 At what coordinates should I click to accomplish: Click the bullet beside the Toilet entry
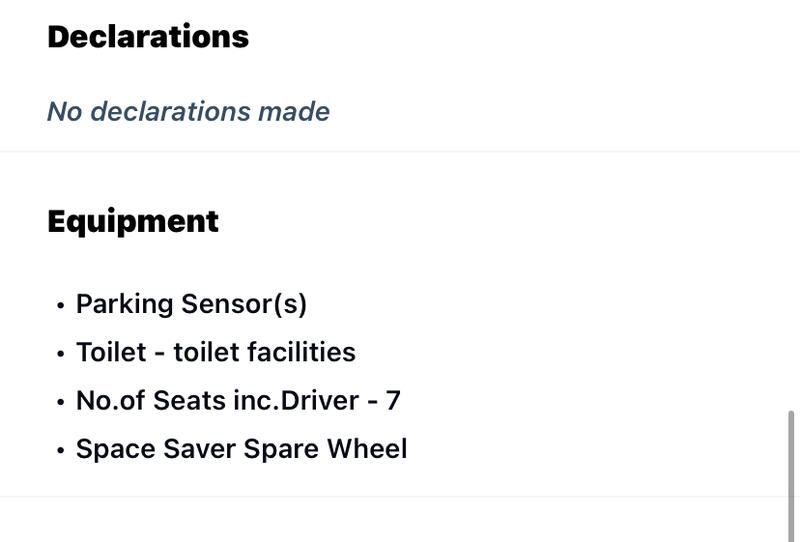pos(61,353)
